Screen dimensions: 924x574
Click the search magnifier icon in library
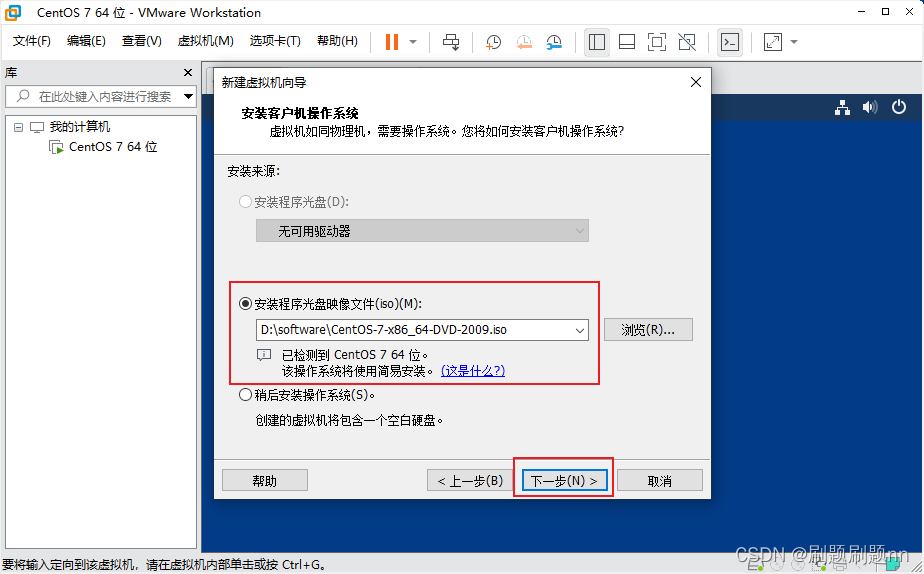pos(23,95)
